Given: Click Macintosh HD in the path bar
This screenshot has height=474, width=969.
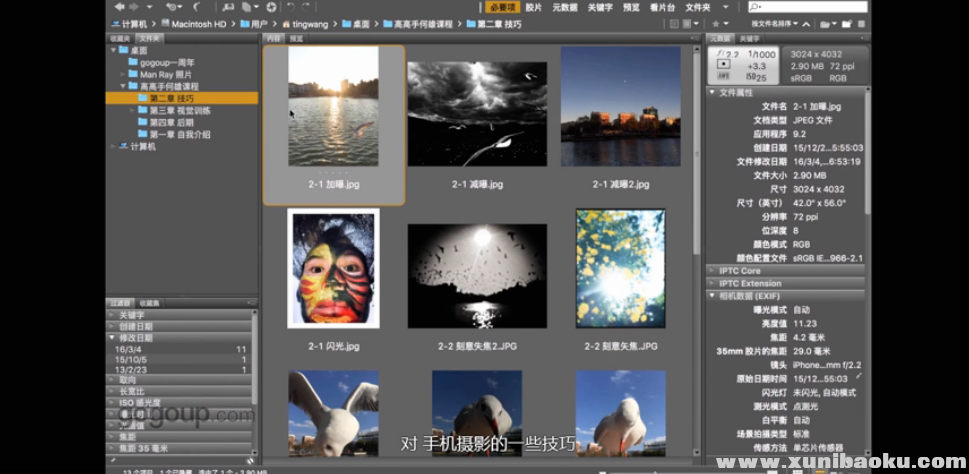Looking at the screenshot, I should point(203,22).
